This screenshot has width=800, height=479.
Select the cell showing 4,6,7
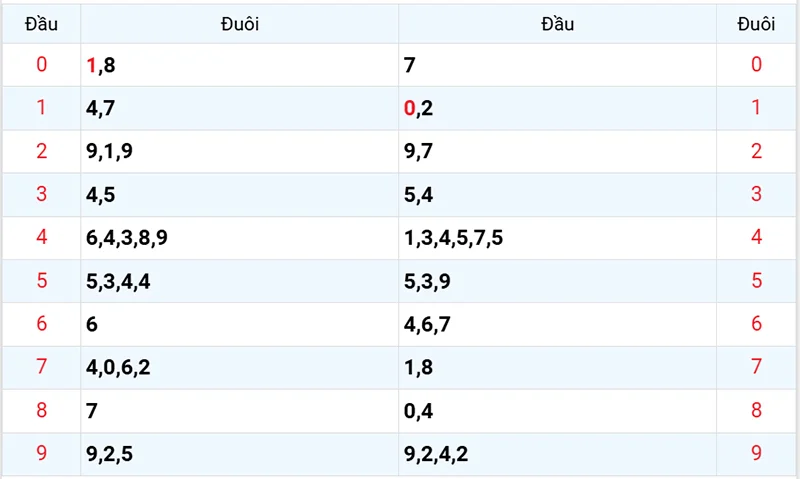point(427,324)
